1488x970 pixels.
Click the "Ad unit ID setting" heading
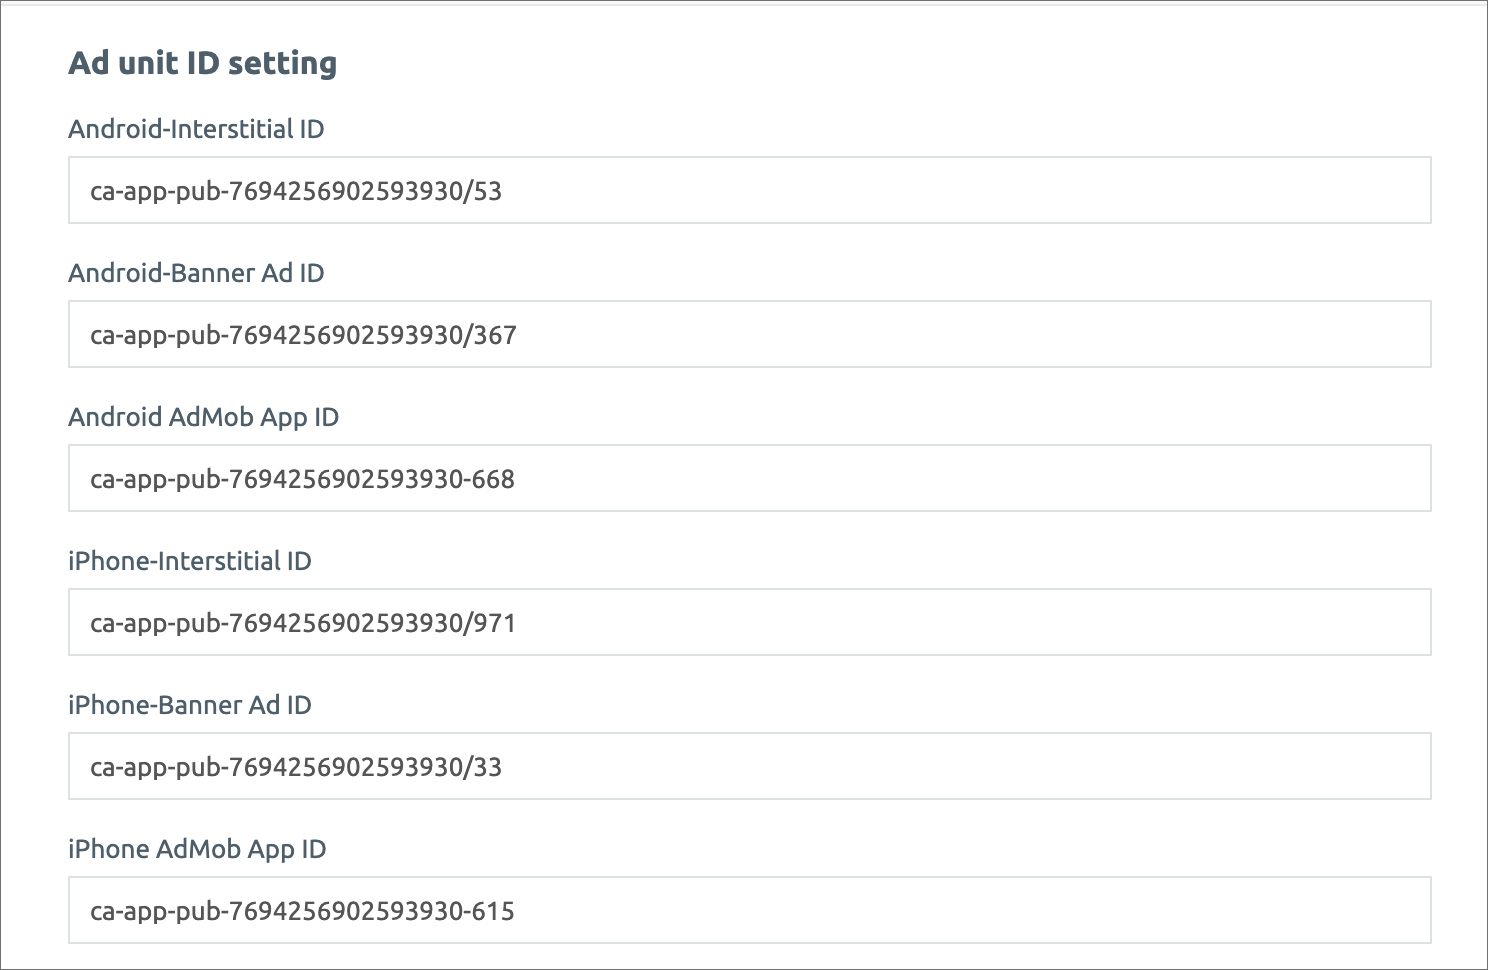[203, 63]
